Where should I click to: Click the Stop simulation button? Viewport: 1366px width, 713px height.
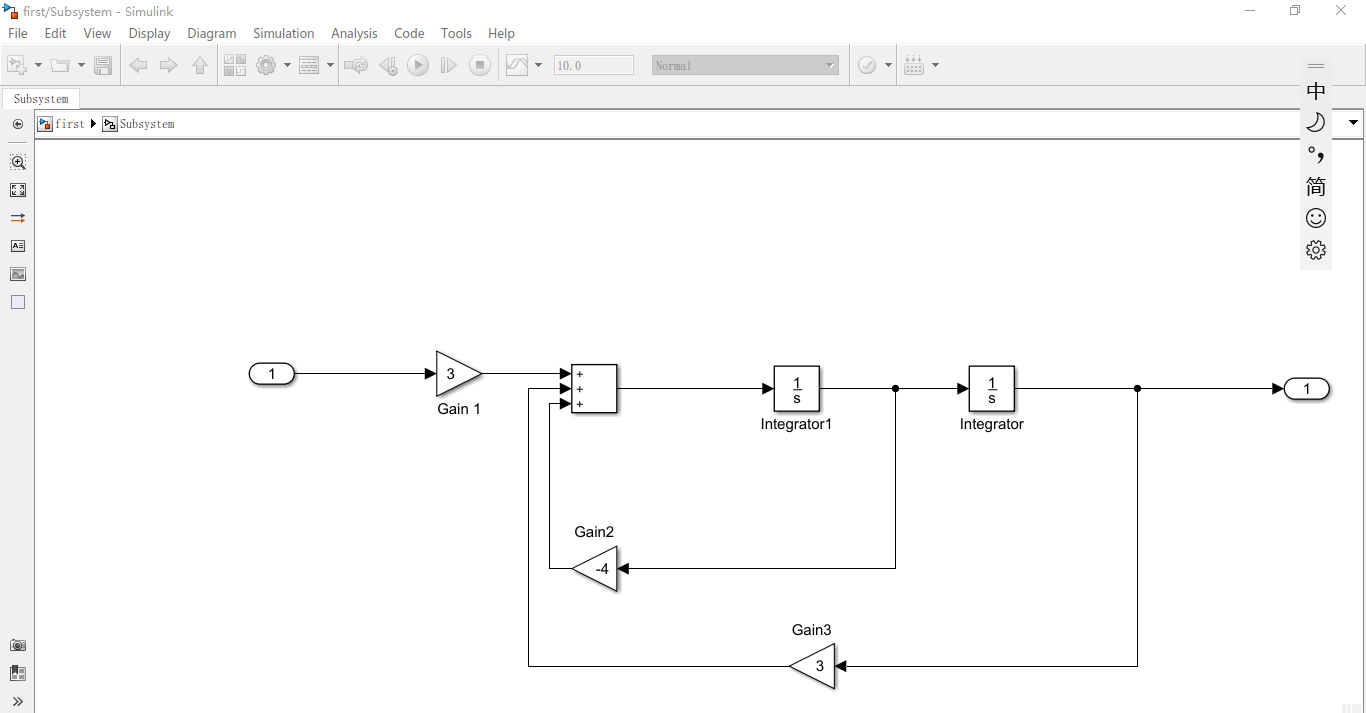click(480, 65)
